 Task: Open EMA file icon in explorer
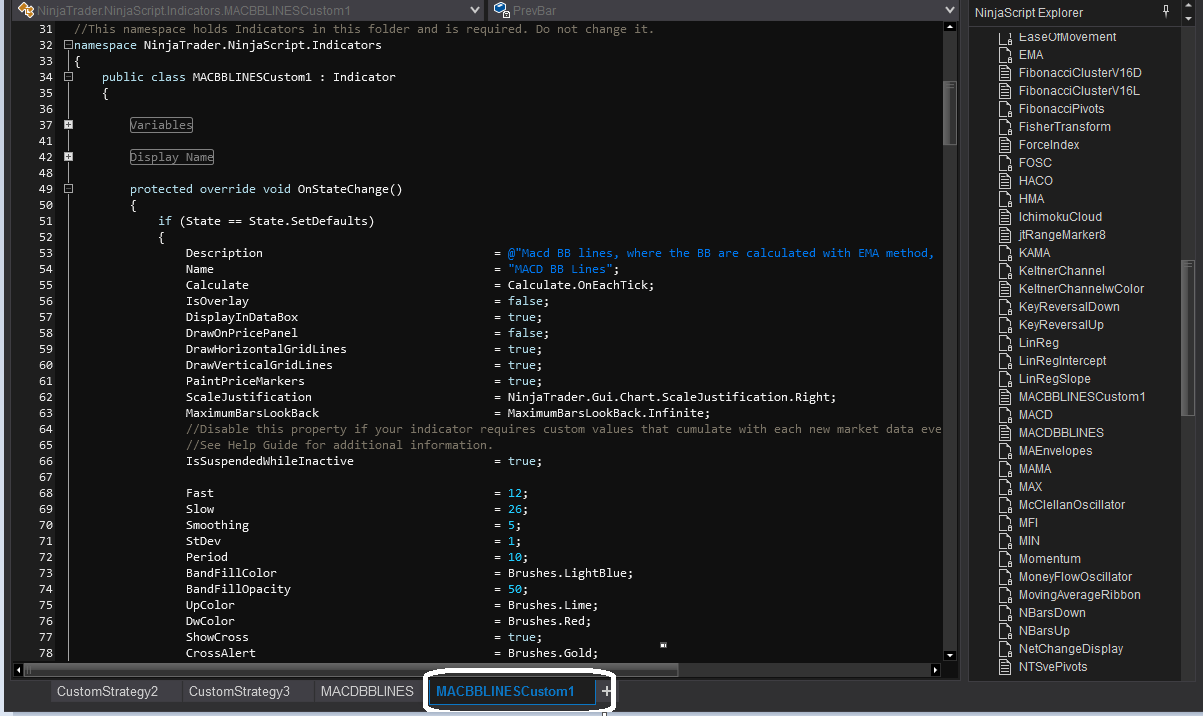click(1006, 55)
